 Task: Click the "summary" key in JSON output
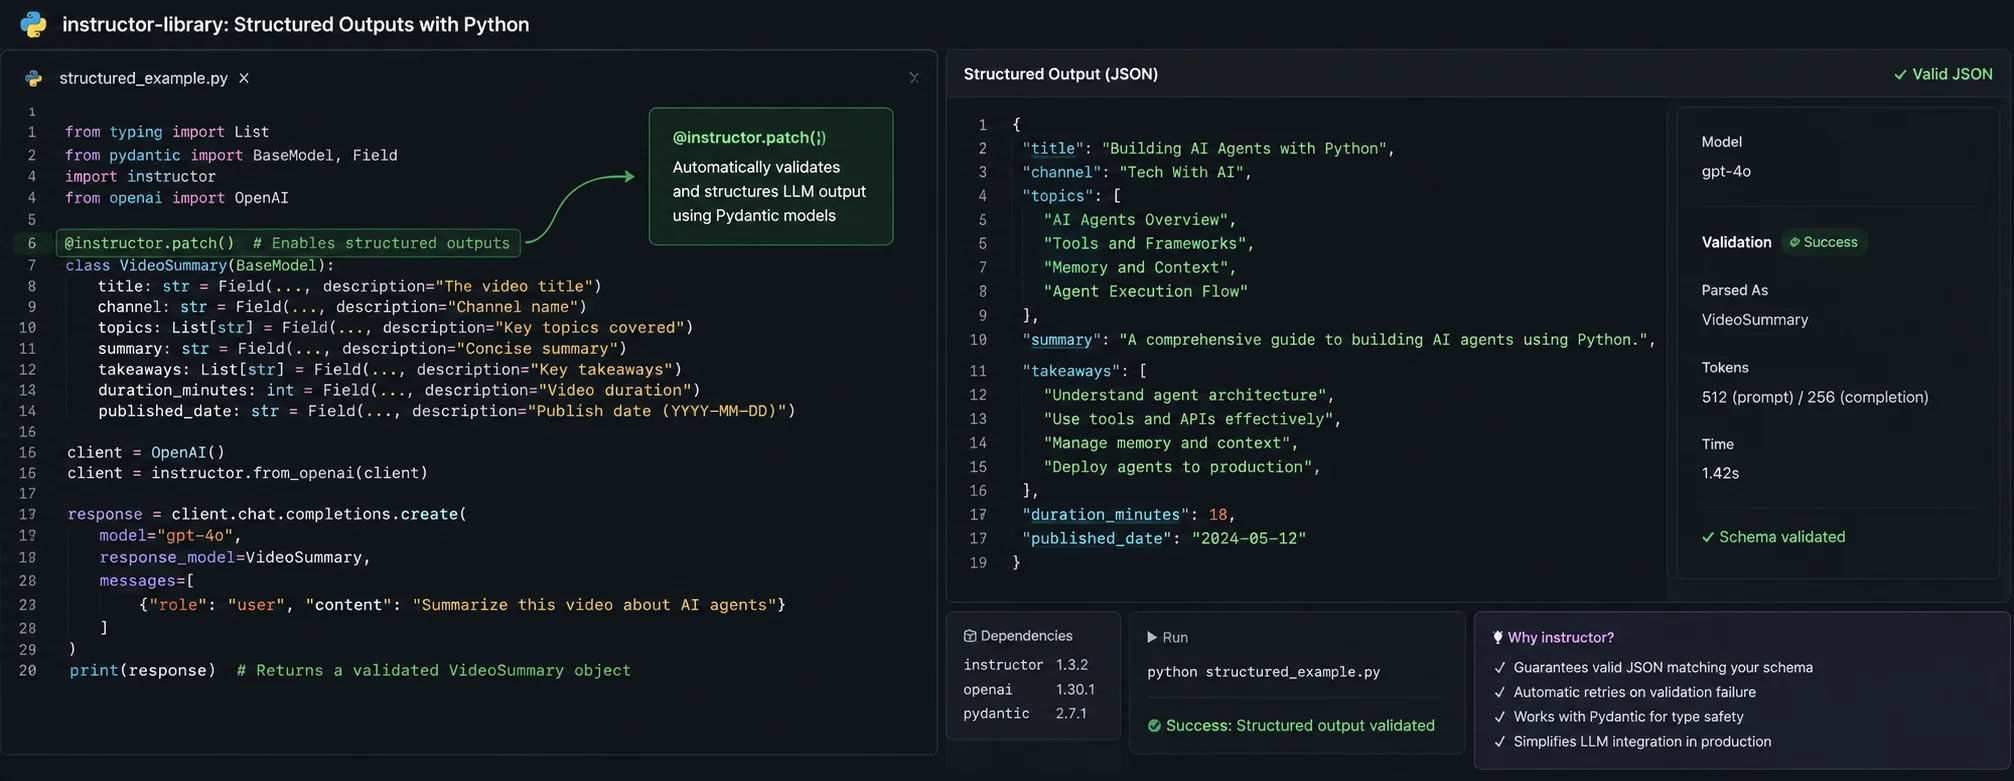(1062, 340)
